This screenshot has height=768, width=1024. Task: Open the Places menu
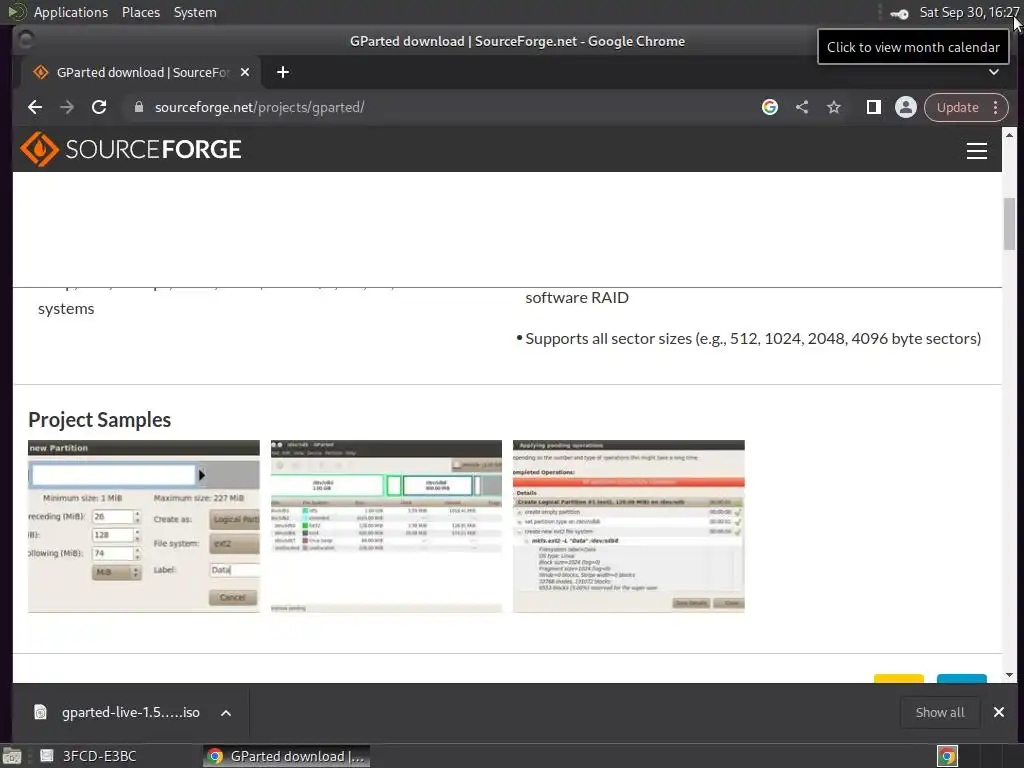pyautogui.click(x=141, y=12)
